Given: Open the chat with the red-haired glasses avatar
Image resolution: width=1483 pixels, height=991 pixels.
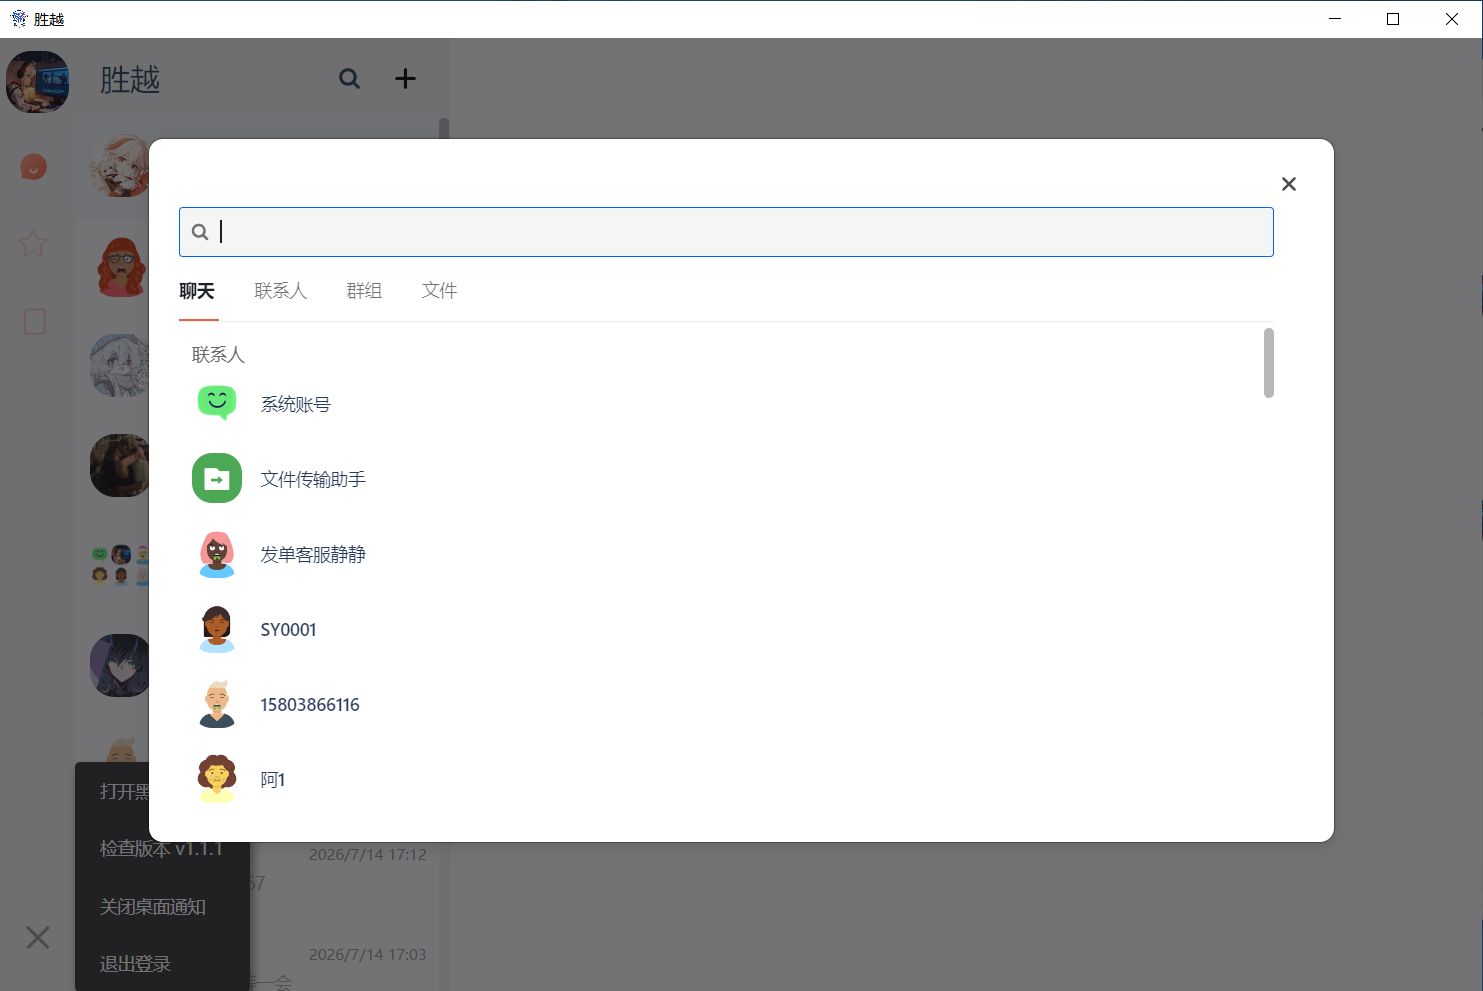Looking at the screenshot, I should click(120, 265).
